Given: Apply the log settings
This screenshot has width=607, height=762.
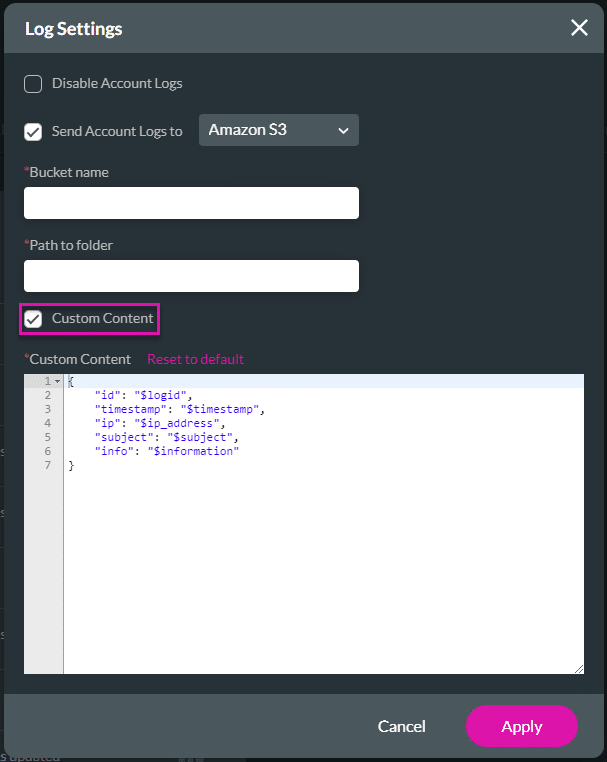Looking at the screenshot, I should click(521, 726).
